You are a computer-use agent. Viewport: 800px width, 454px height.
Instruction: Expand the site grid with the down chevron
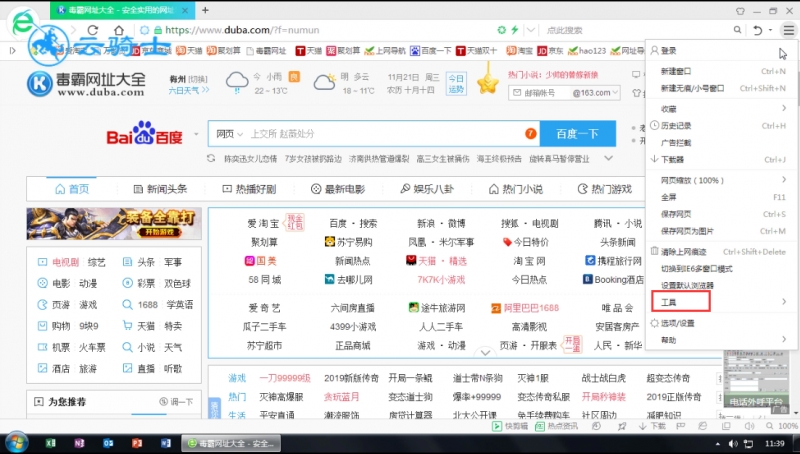[485, 352]
